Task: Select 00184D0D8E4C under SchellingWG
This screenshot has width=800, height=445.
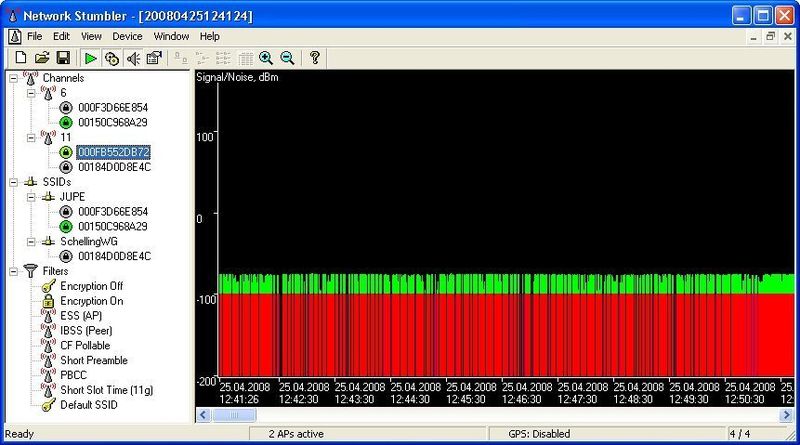Action: click(x=114, y=256)
